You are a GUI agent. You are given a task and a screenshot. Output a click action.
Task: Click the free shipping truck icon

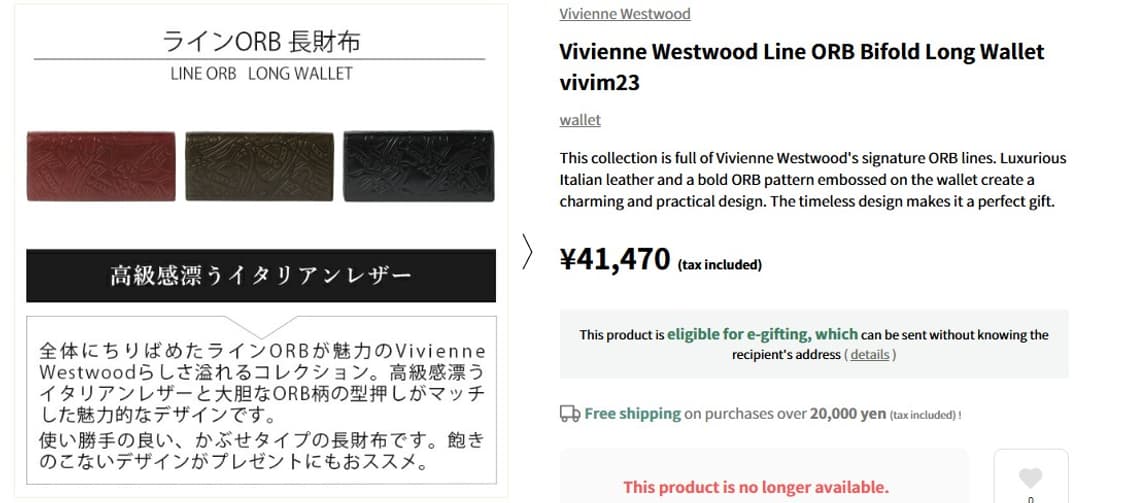click(570, 414)
